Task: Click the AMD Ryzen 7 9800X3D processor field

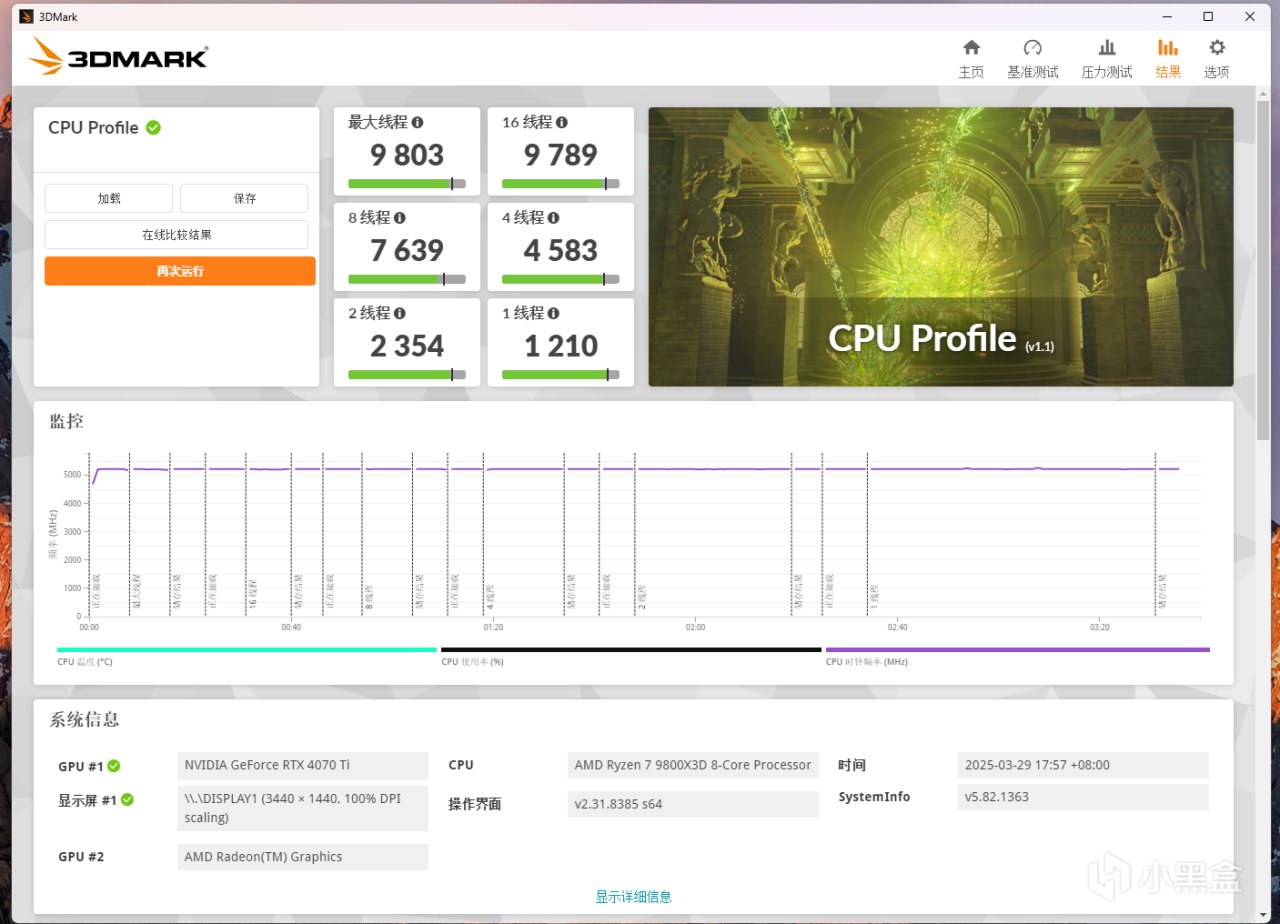Action: tap(693, 765)
